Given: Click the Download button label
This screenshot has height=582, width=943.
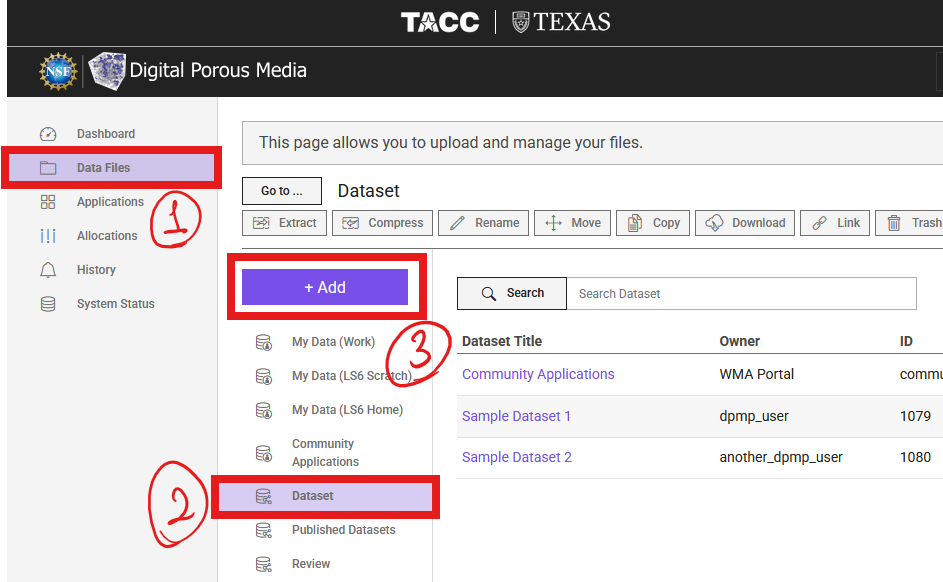Looking at the screenshot, I should 758,222.
